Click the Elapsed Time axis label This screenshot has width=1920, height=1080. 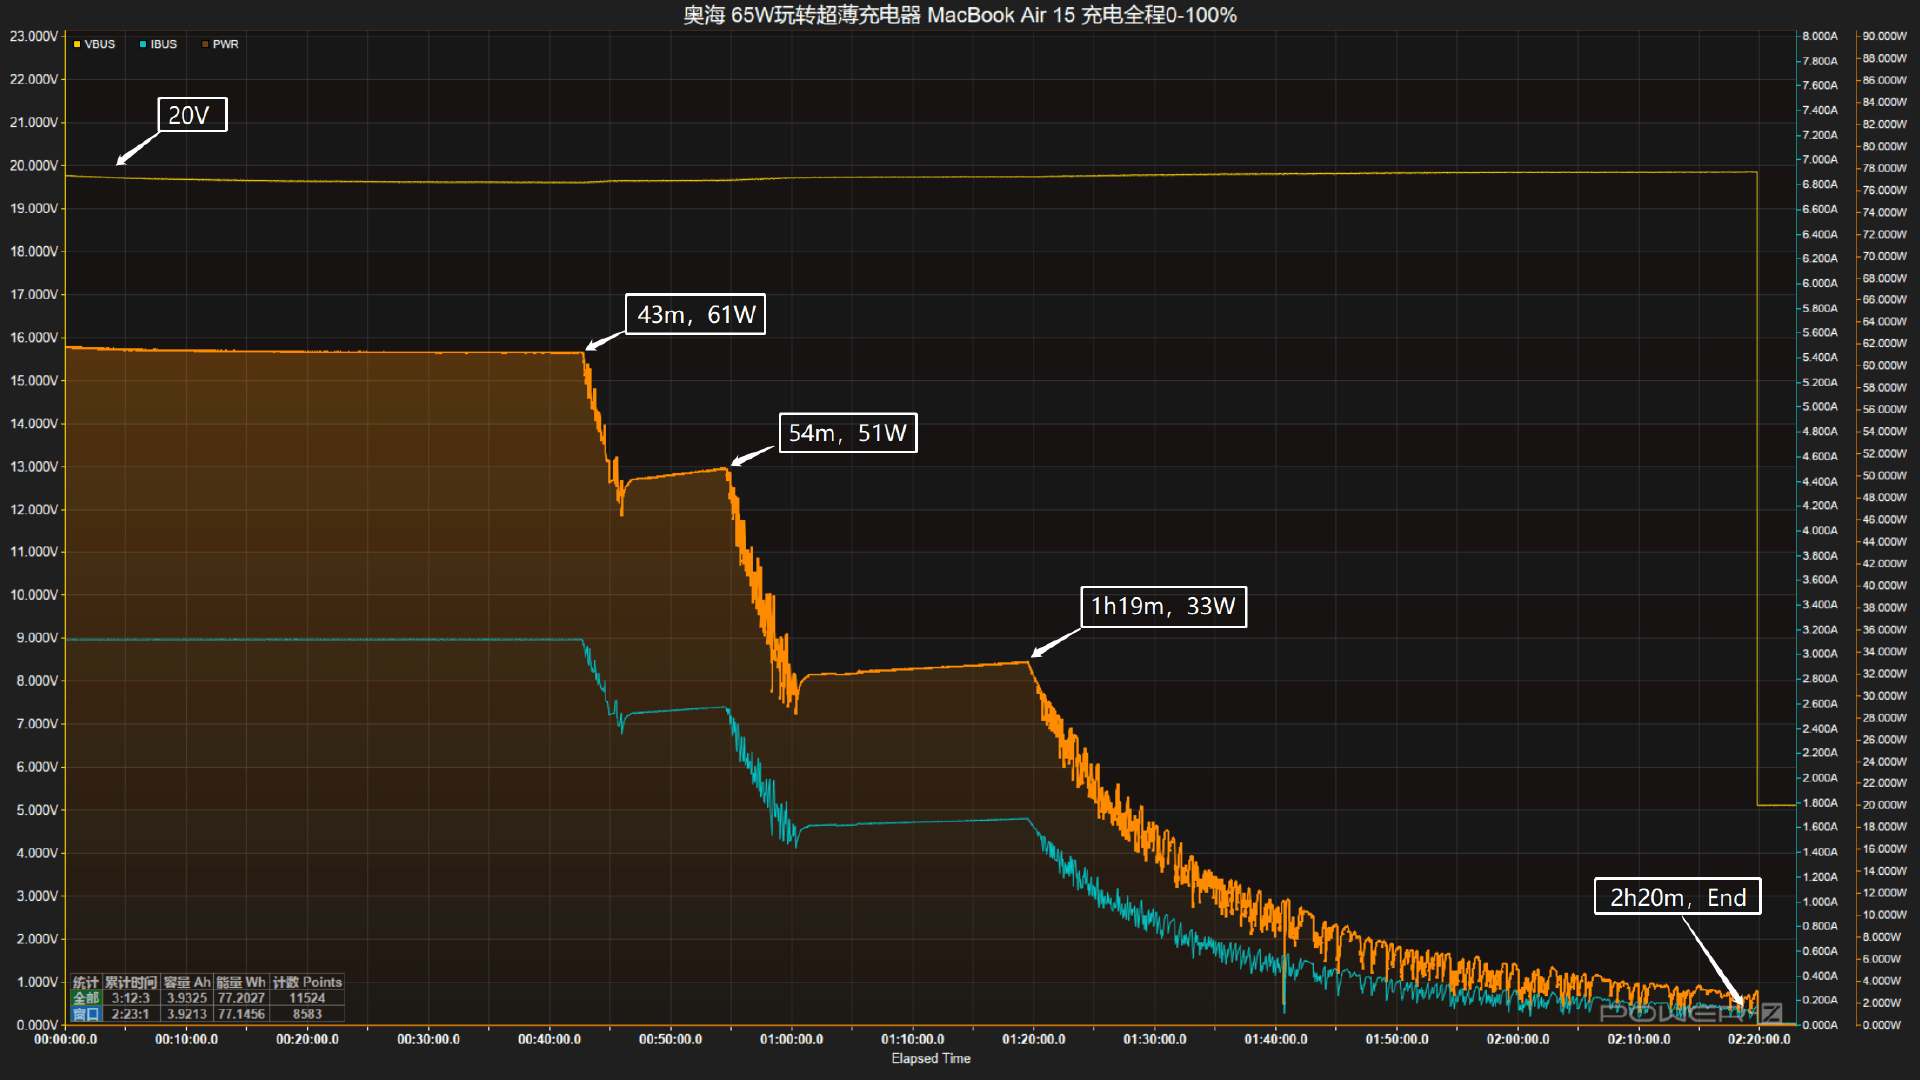930,1058
